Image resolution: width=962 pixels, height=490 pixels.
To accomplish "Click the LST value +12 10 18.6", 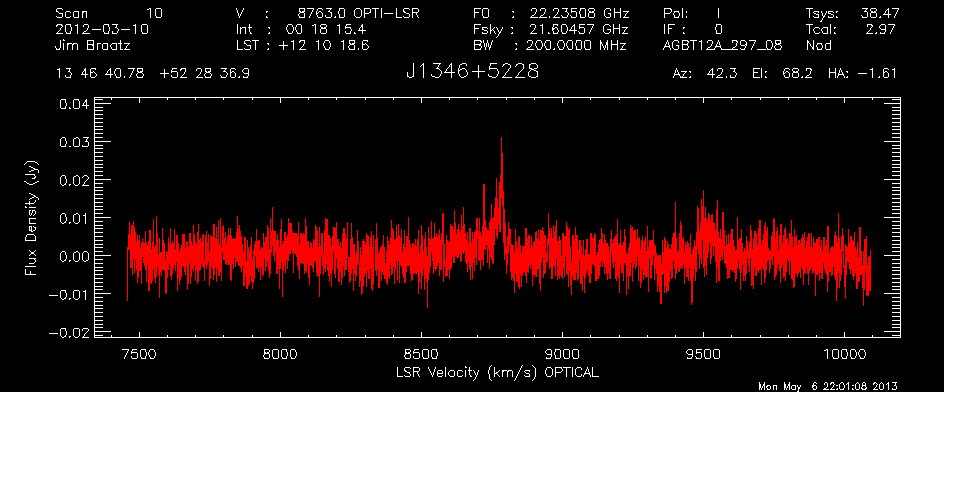I will click(x=324, y=45).
